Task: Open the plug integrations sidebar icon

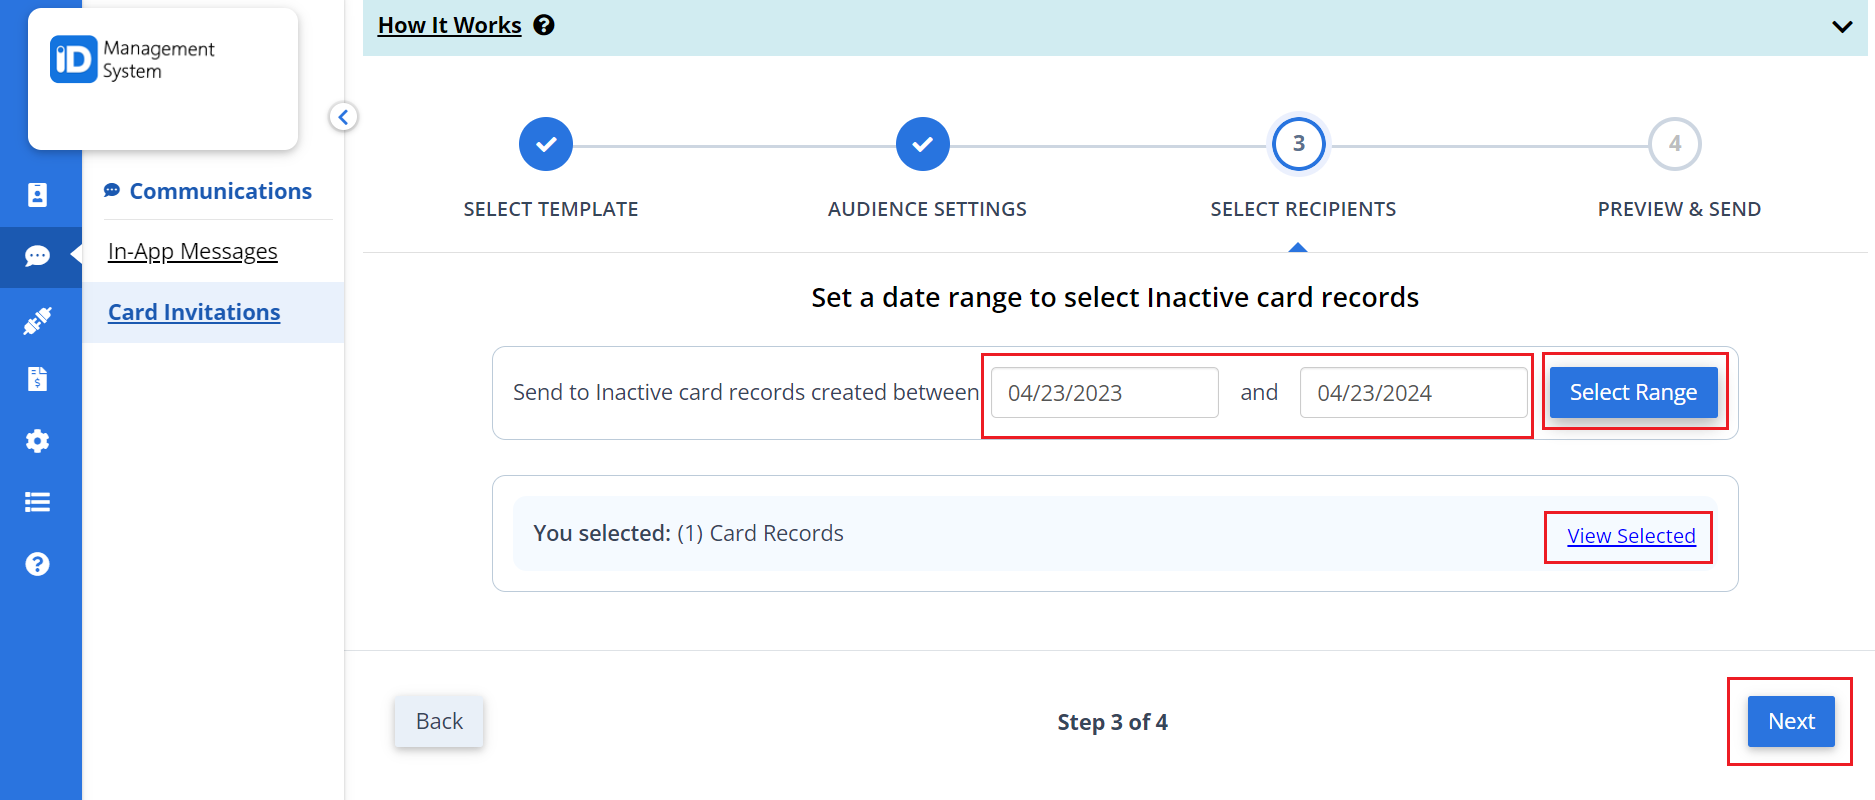Action: tap(37, 321)
